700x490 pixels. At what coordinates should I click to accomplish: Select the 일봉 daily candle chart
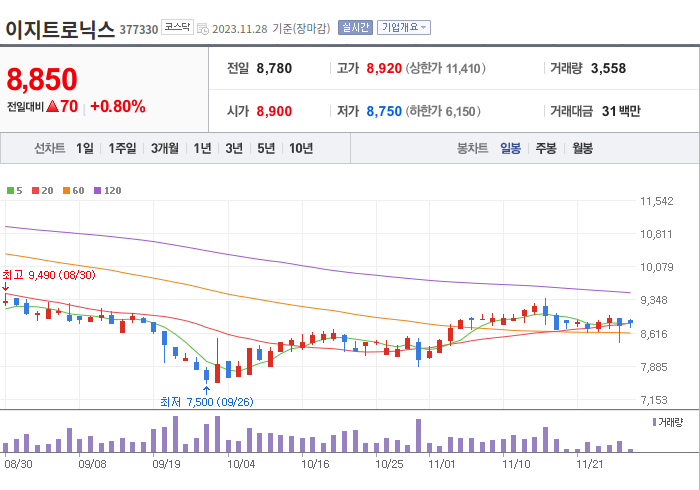(510, 148)
